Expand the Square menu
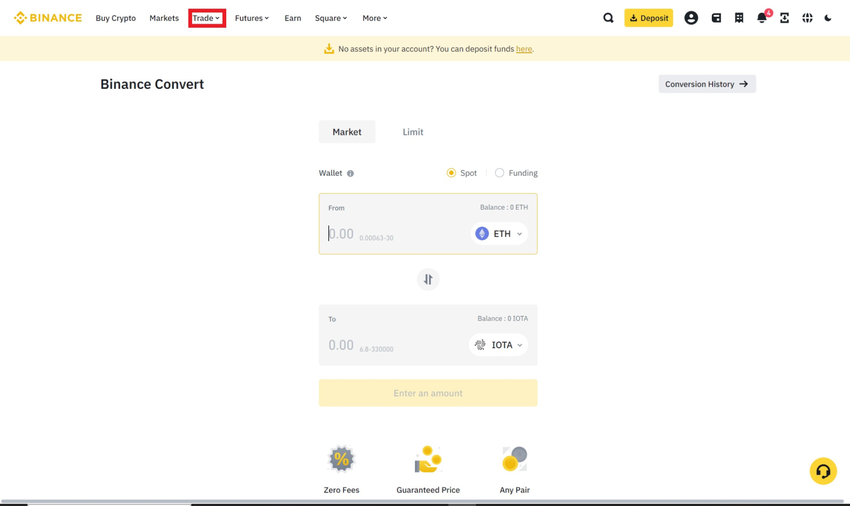Image resolution: width=850 pixels, height=506 pixels. [331, 18]
